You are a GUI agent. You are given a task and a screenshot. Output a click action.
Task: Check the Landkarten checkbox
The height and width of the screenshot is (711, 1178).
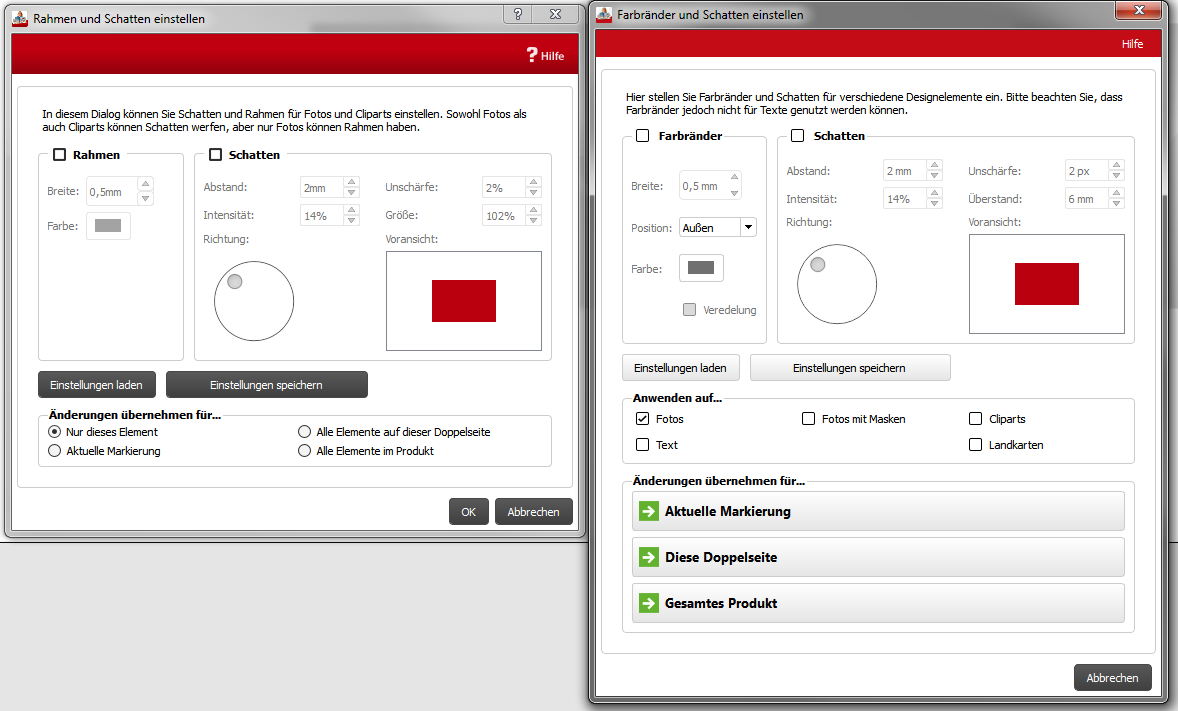pos(975,445)
